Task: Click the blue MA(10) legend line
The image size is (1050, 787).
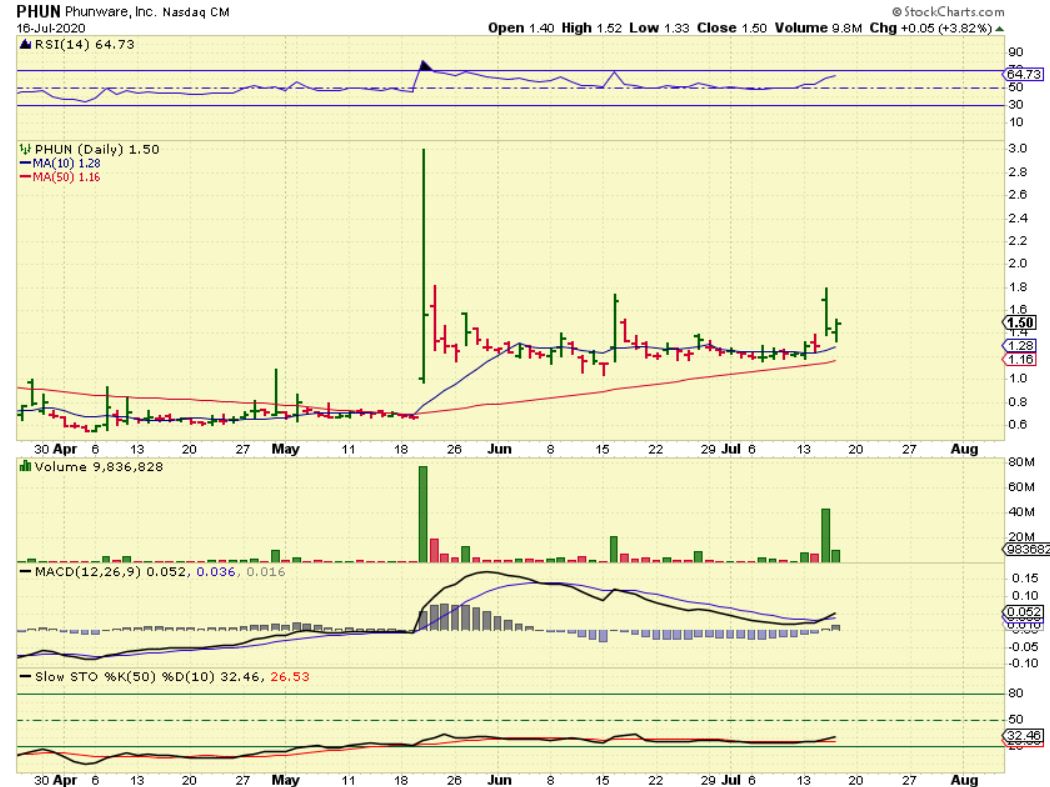Action: [x=25, y=163]
